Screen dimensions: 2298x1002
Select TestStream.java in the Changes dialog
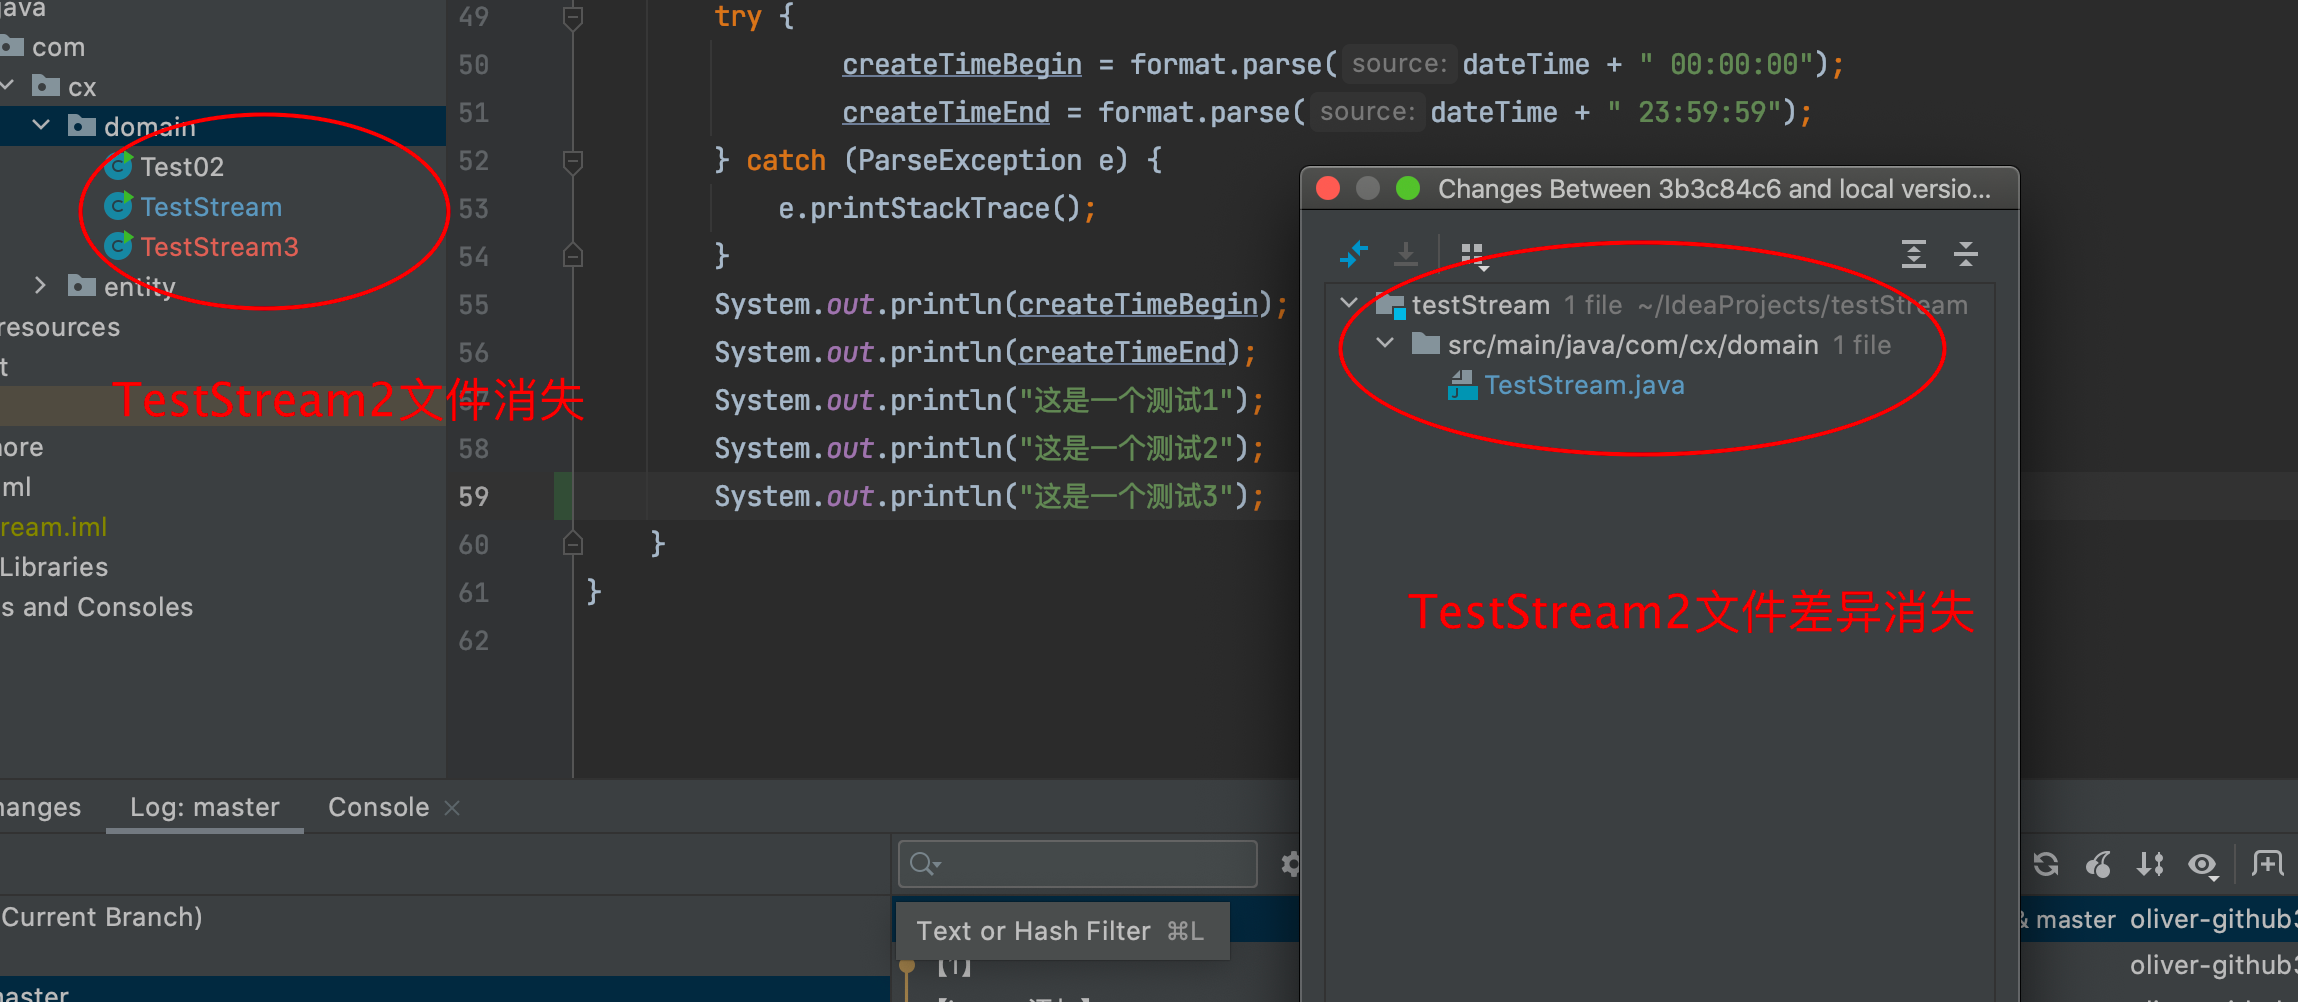[1585, 385]
